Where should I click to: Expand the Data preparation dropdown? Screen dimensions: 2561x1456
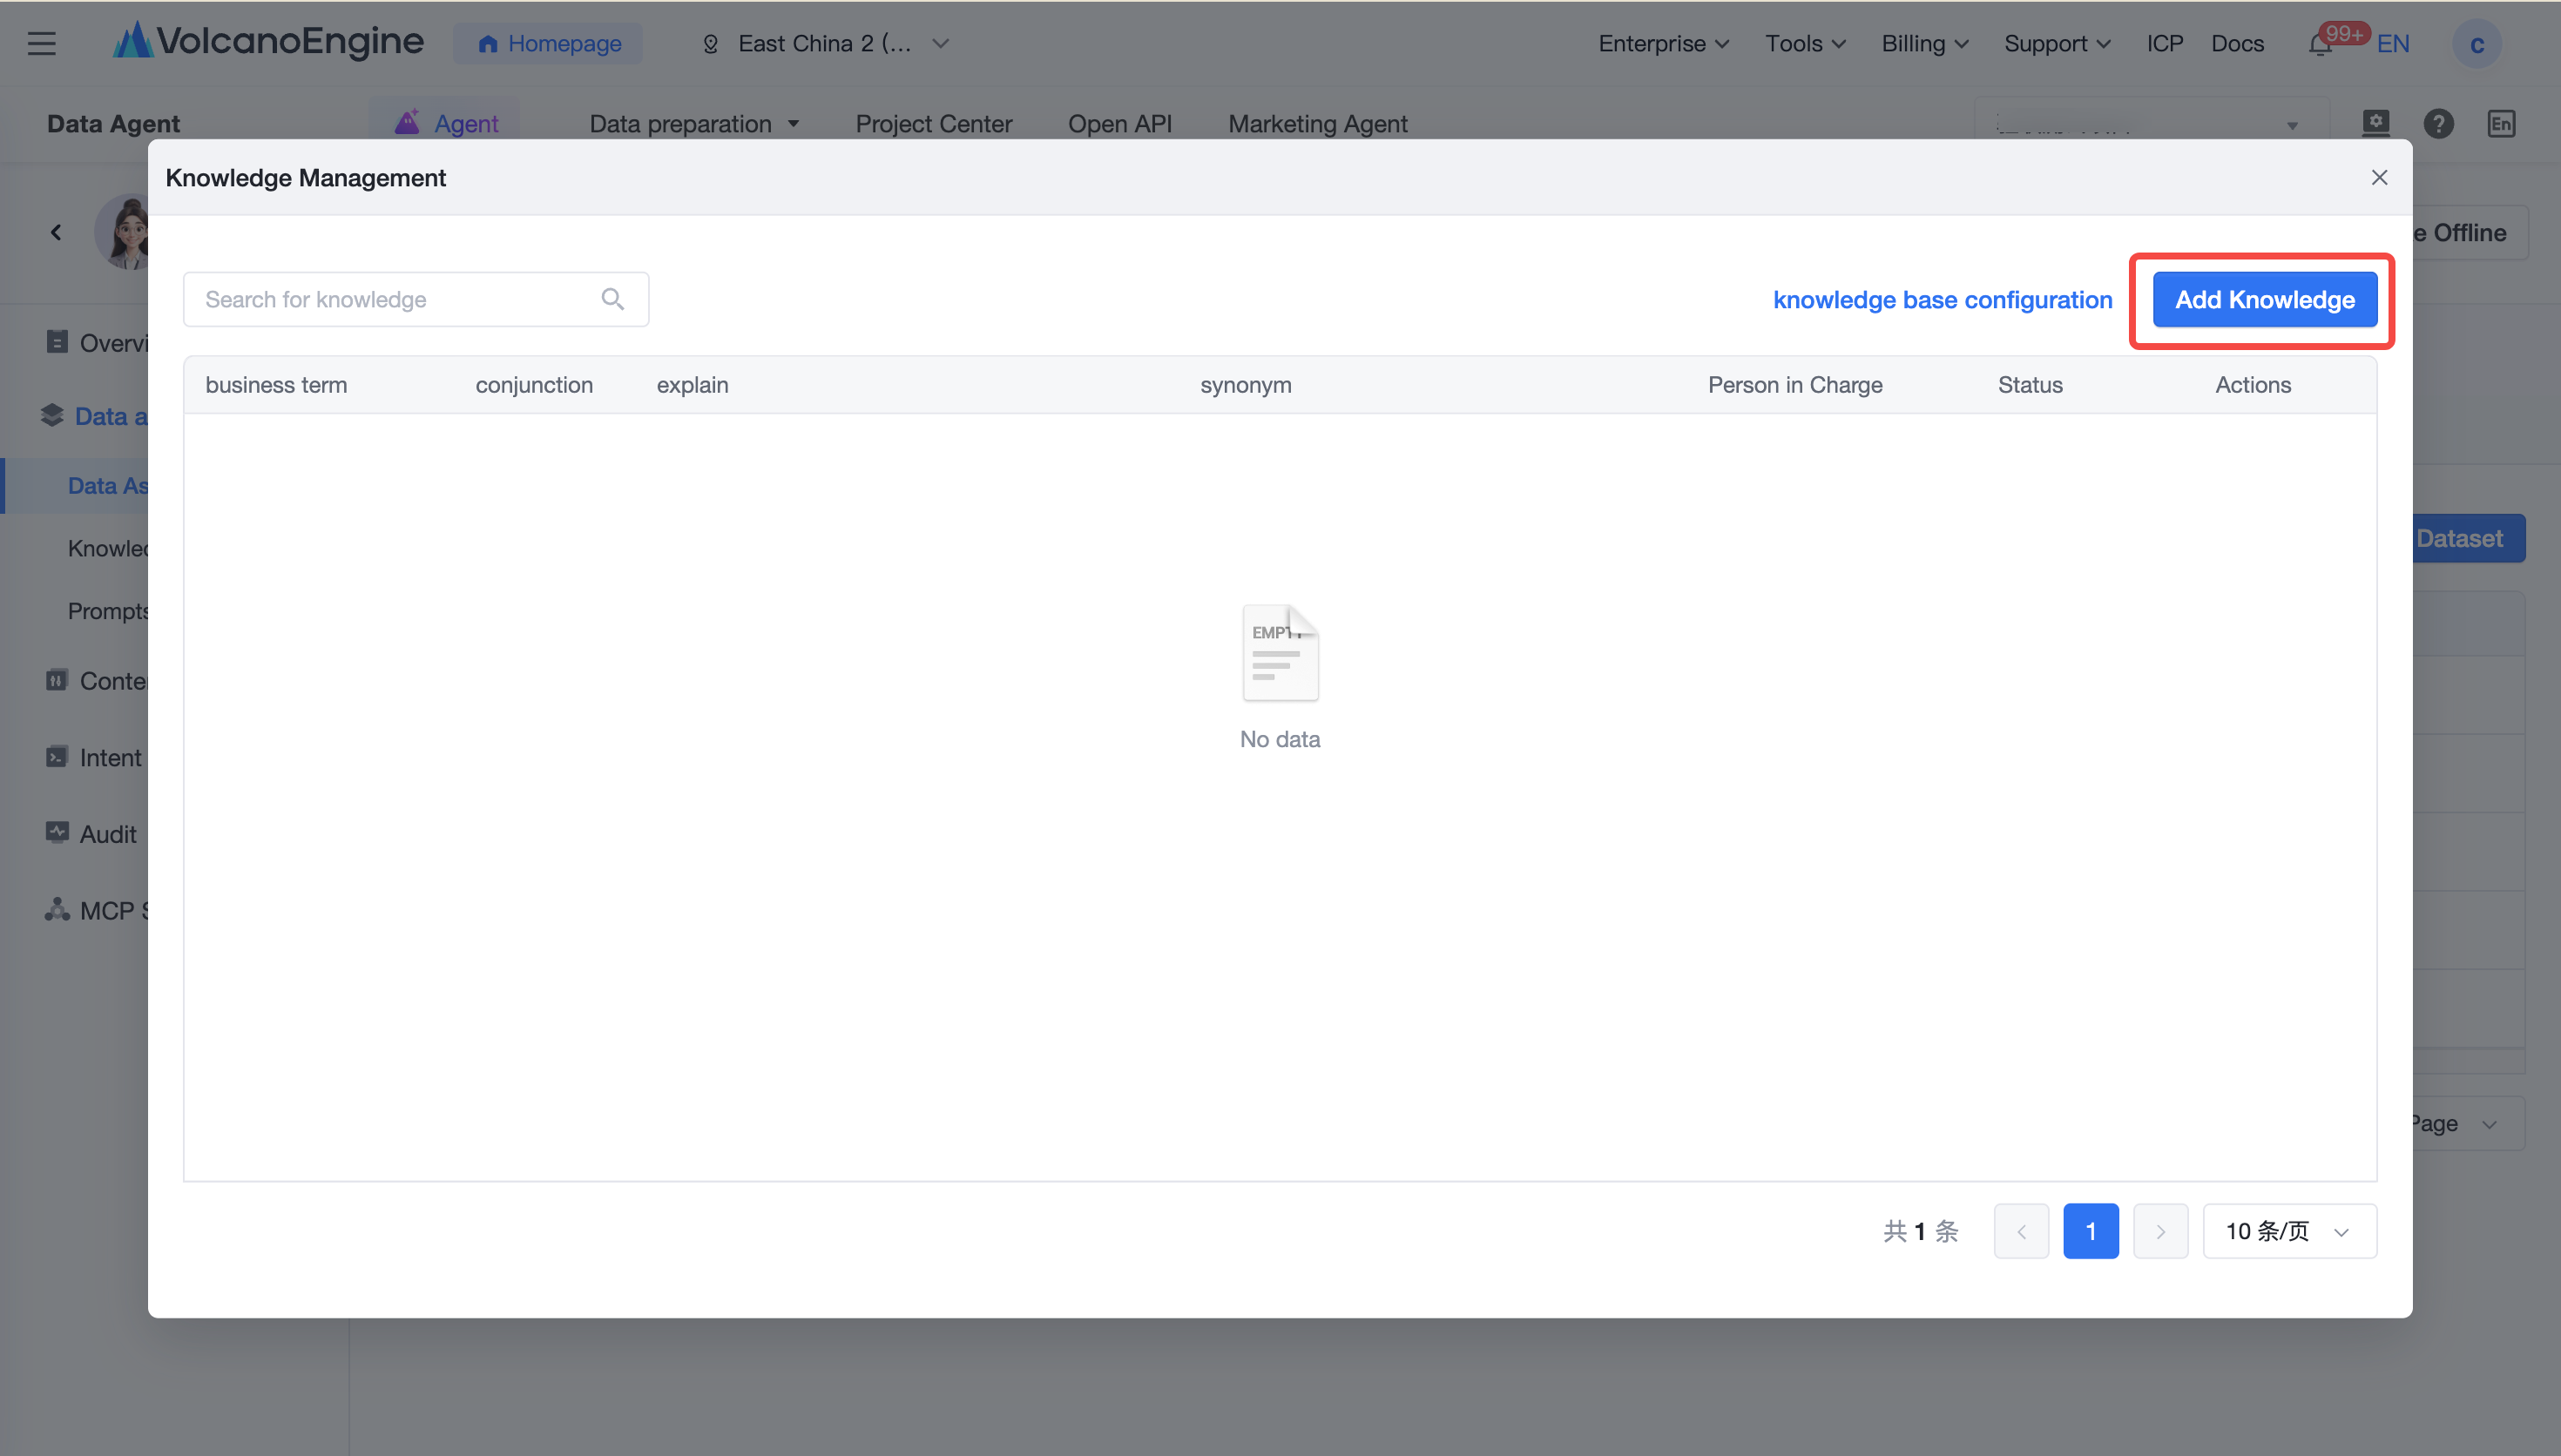tap(694, 123)
